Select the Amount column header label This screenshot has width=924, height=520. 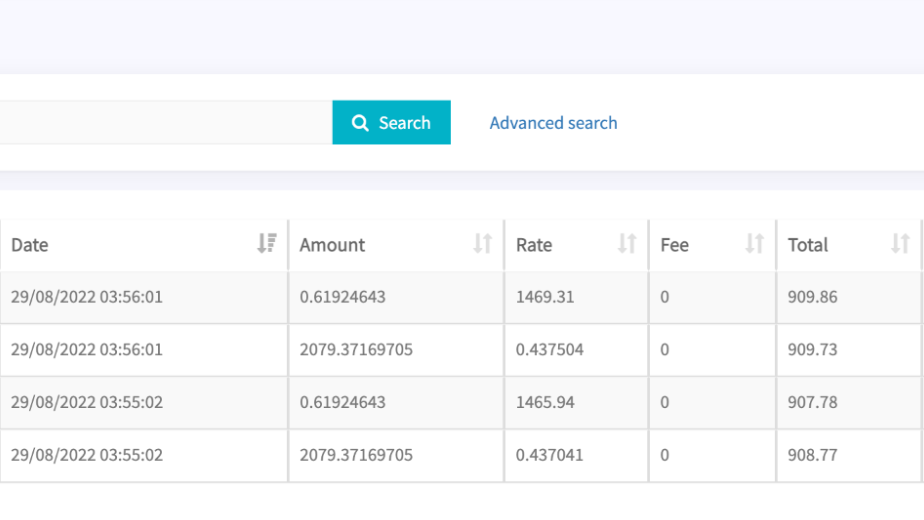coord(332,245)
